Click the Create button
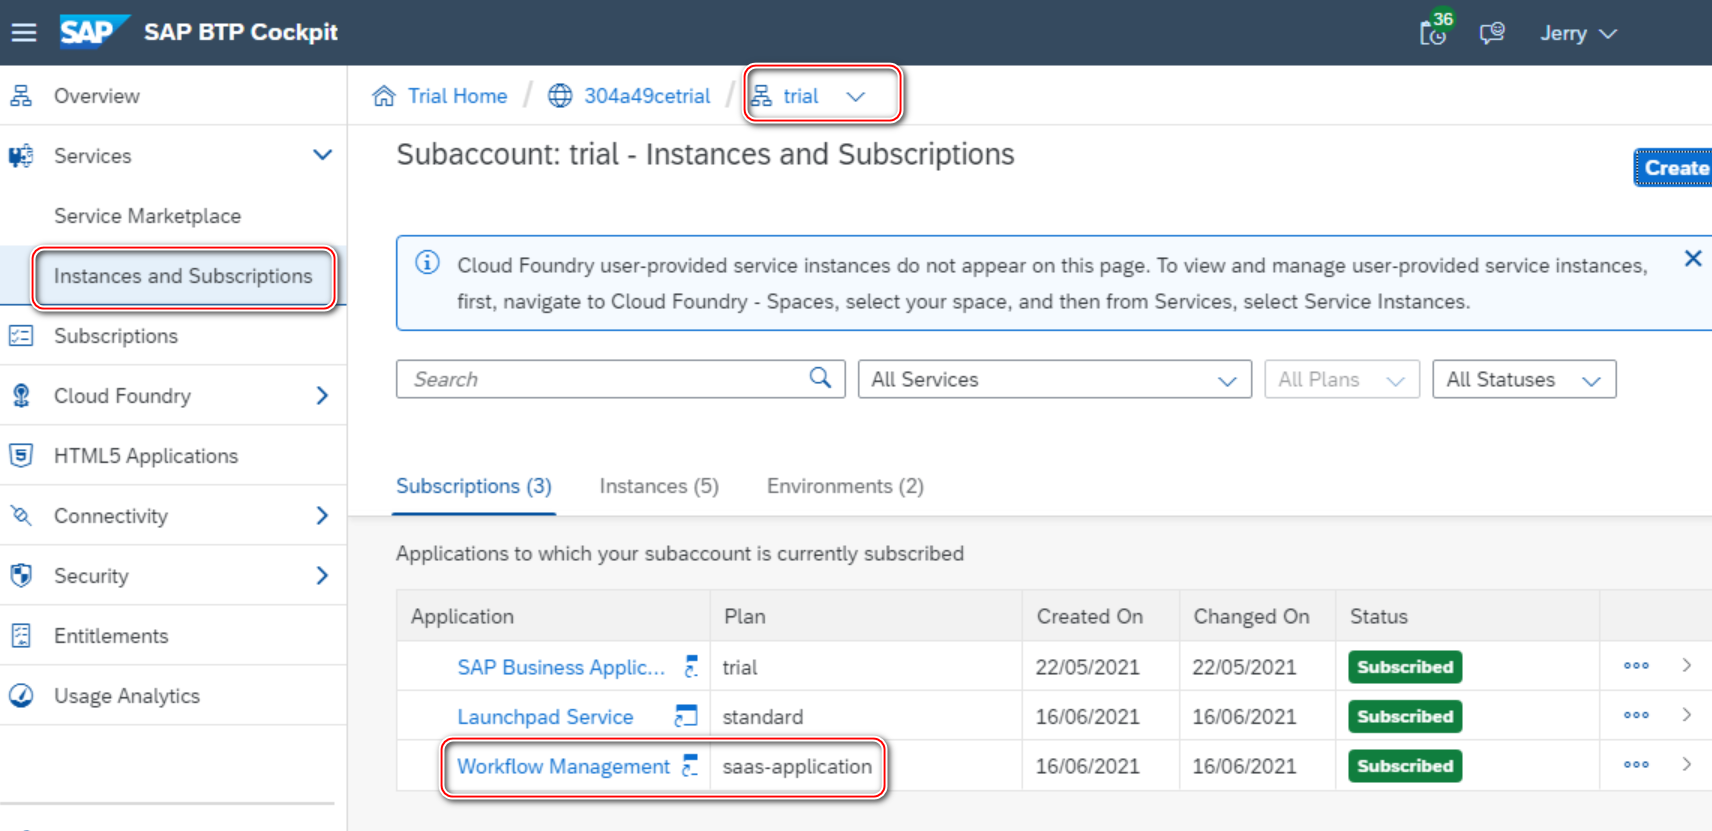 point(1676,168)
